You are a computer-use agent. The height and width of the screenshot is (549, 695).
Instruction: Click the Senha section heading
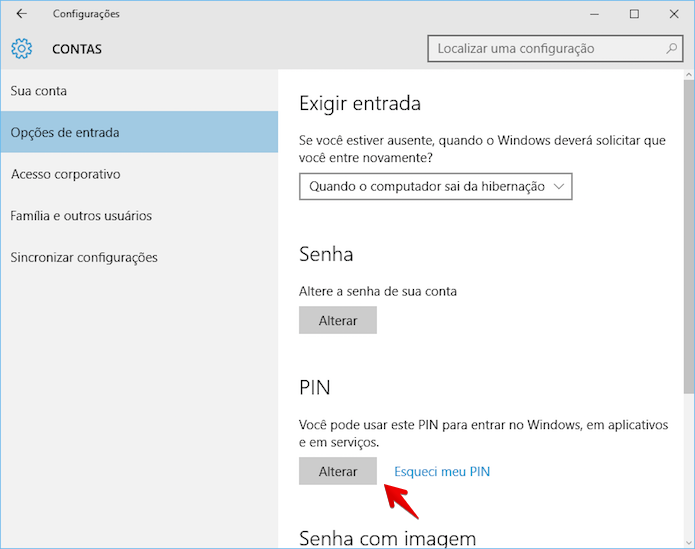(326, 254)
